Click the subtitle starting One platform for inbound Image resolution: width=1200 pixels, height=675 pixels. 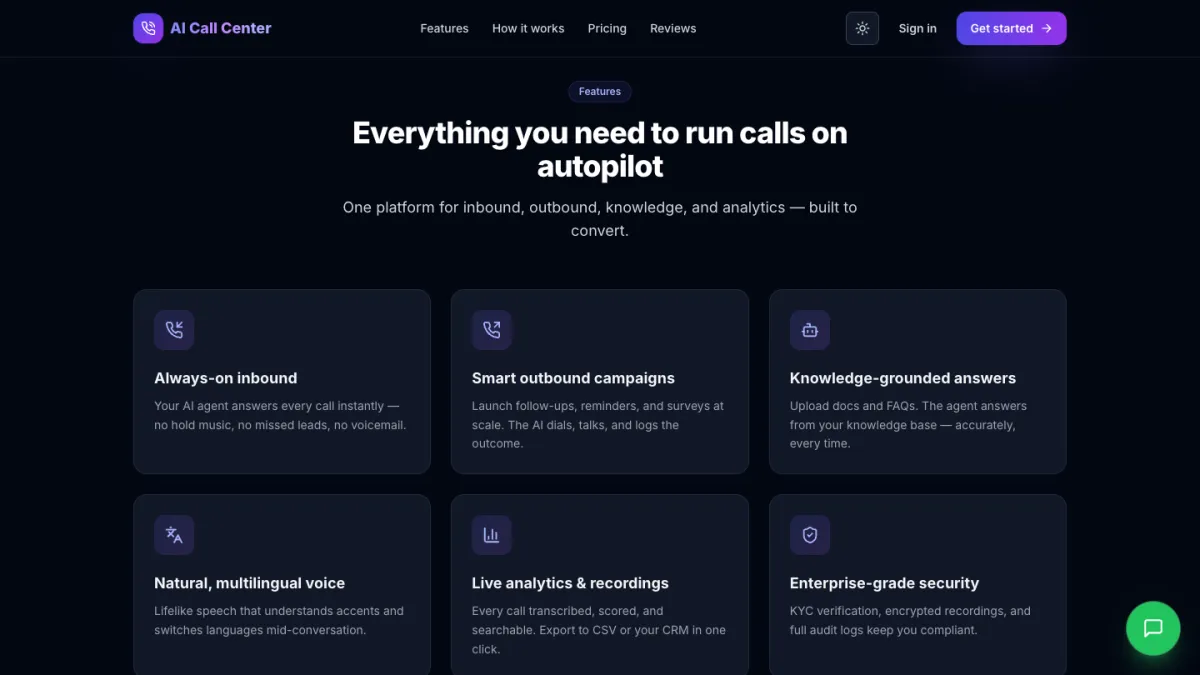click(600, 219)
